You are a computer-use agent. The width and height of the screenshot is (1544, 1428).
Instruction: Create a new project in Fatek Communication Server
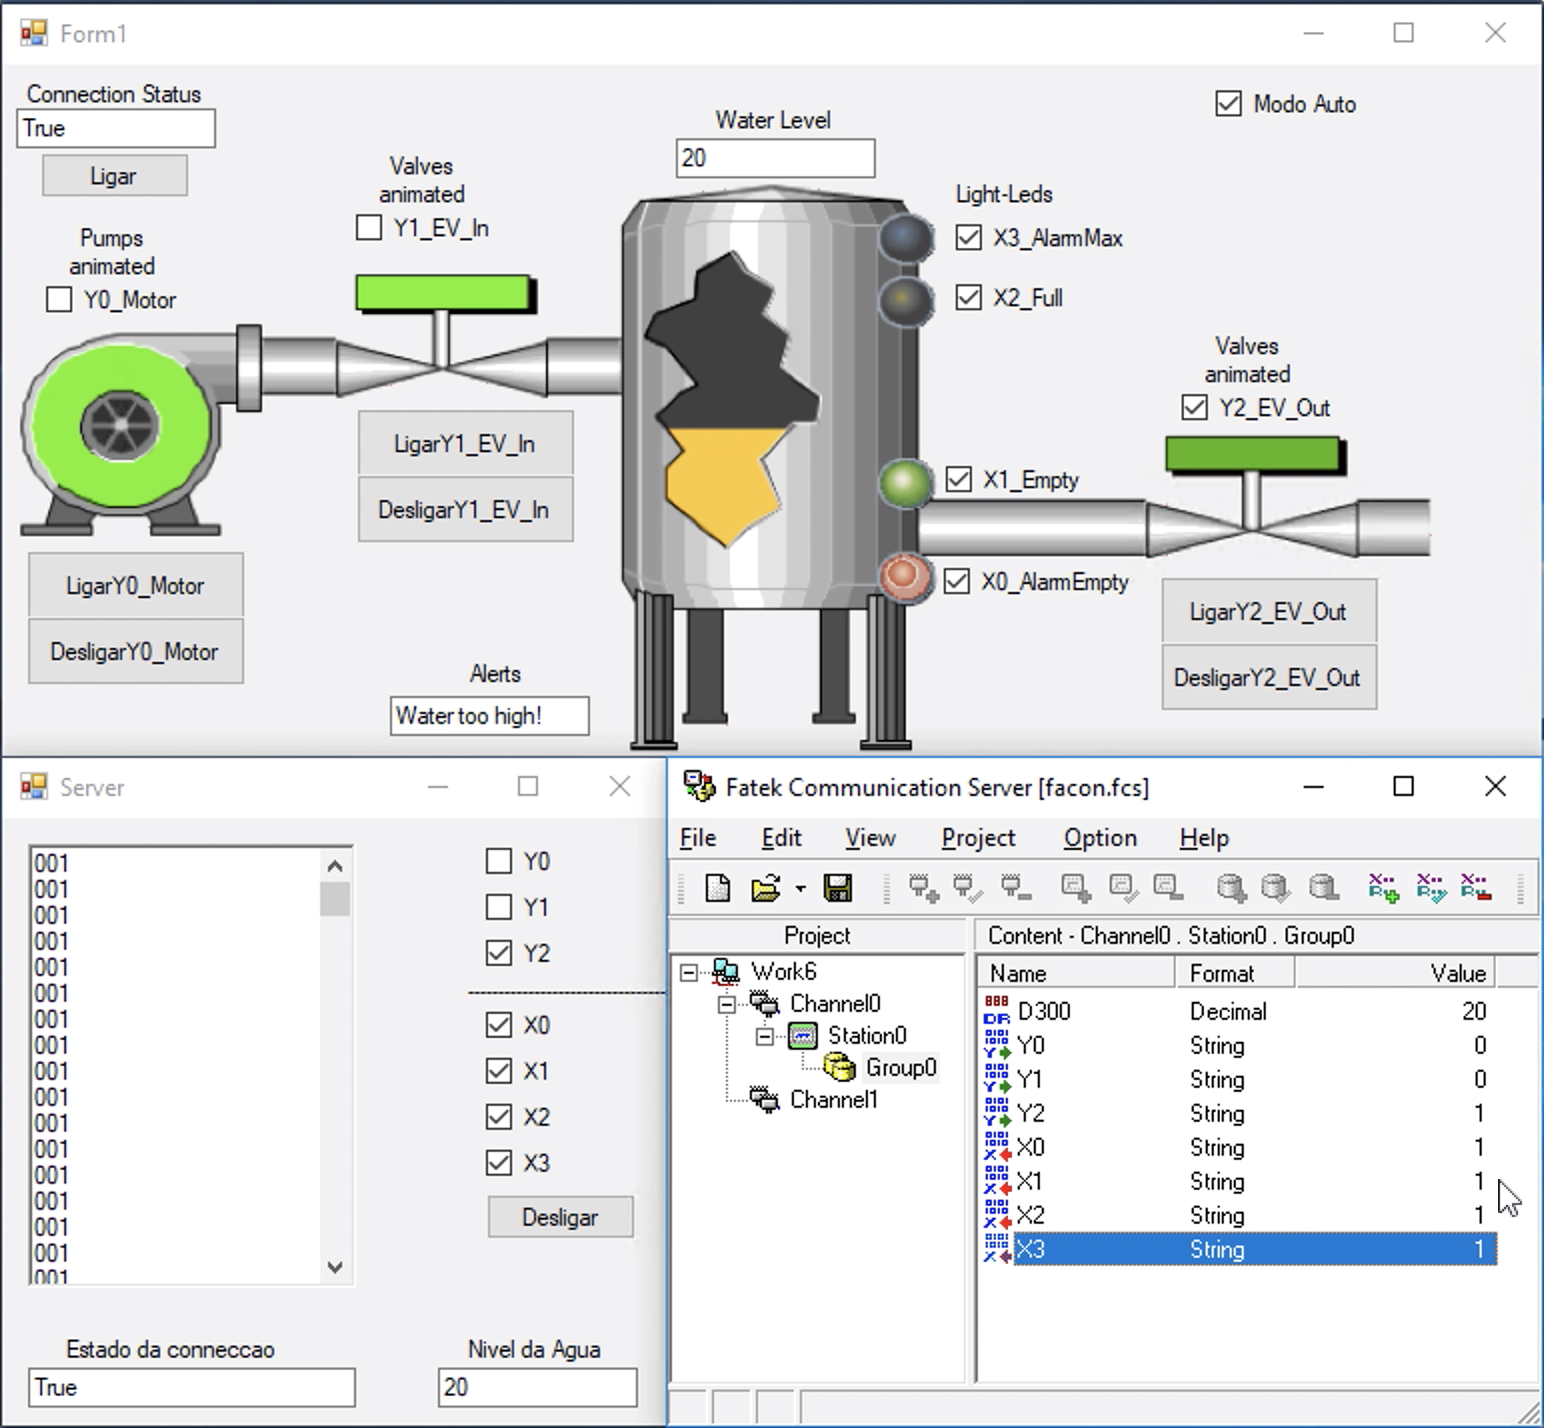coord(716,887)
